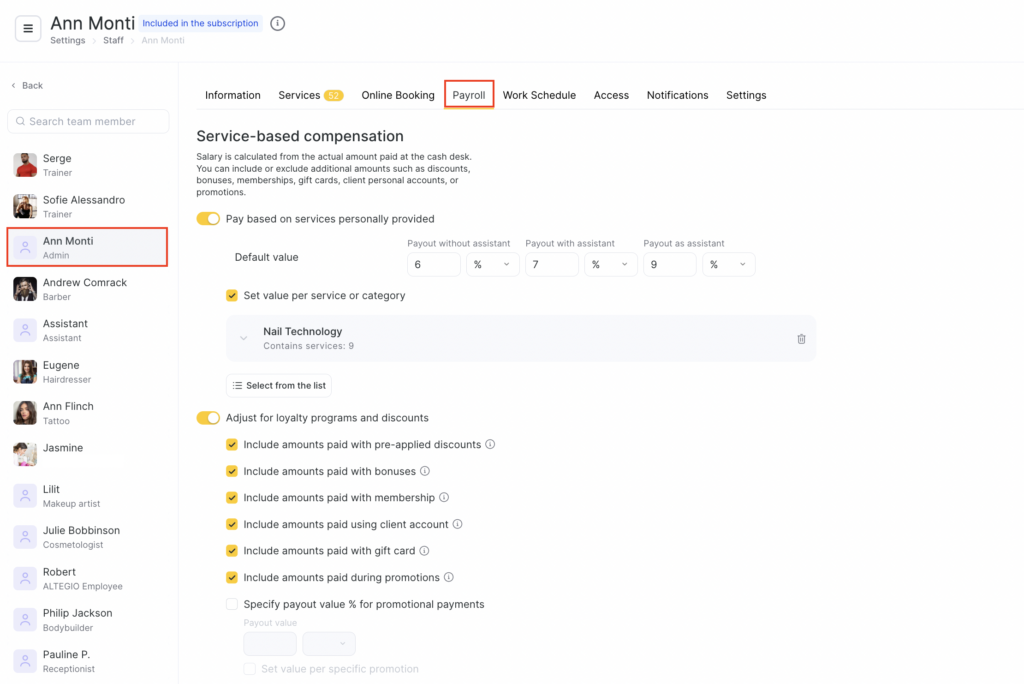1024x684 pixels.
Task: Click the Search team member field
Action: 88,121
